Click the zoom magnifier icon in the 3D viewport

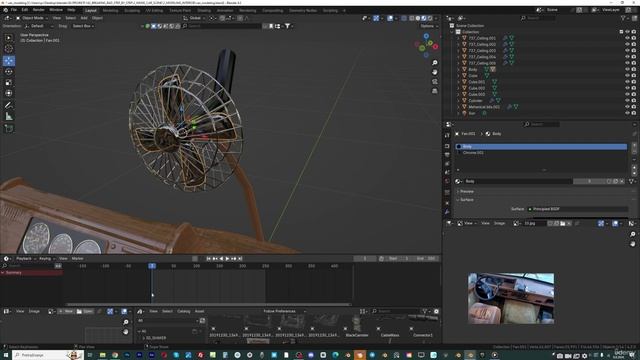pyautogui.click(x=435, y=63)
